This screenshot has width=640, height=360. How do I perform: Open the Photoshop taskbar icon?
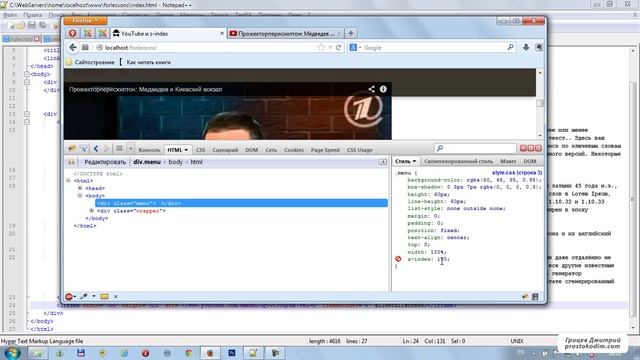click(x=231, y=353)
